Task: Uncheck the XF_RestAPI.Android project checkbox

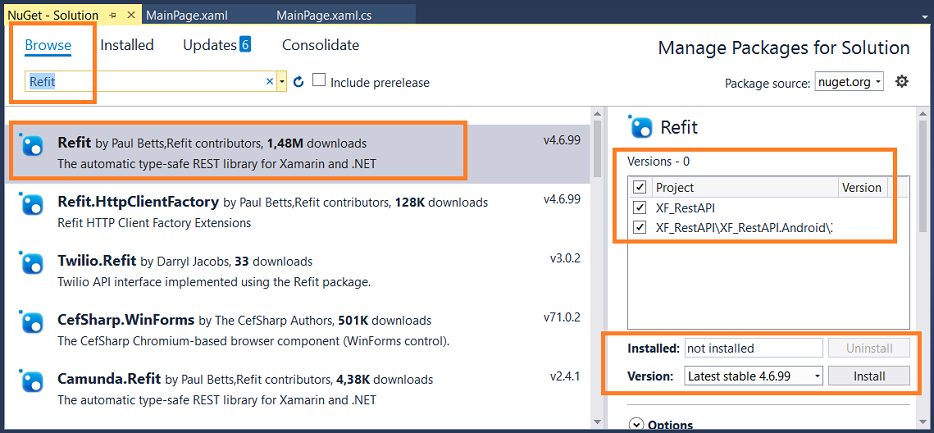Action: (640, 228)
